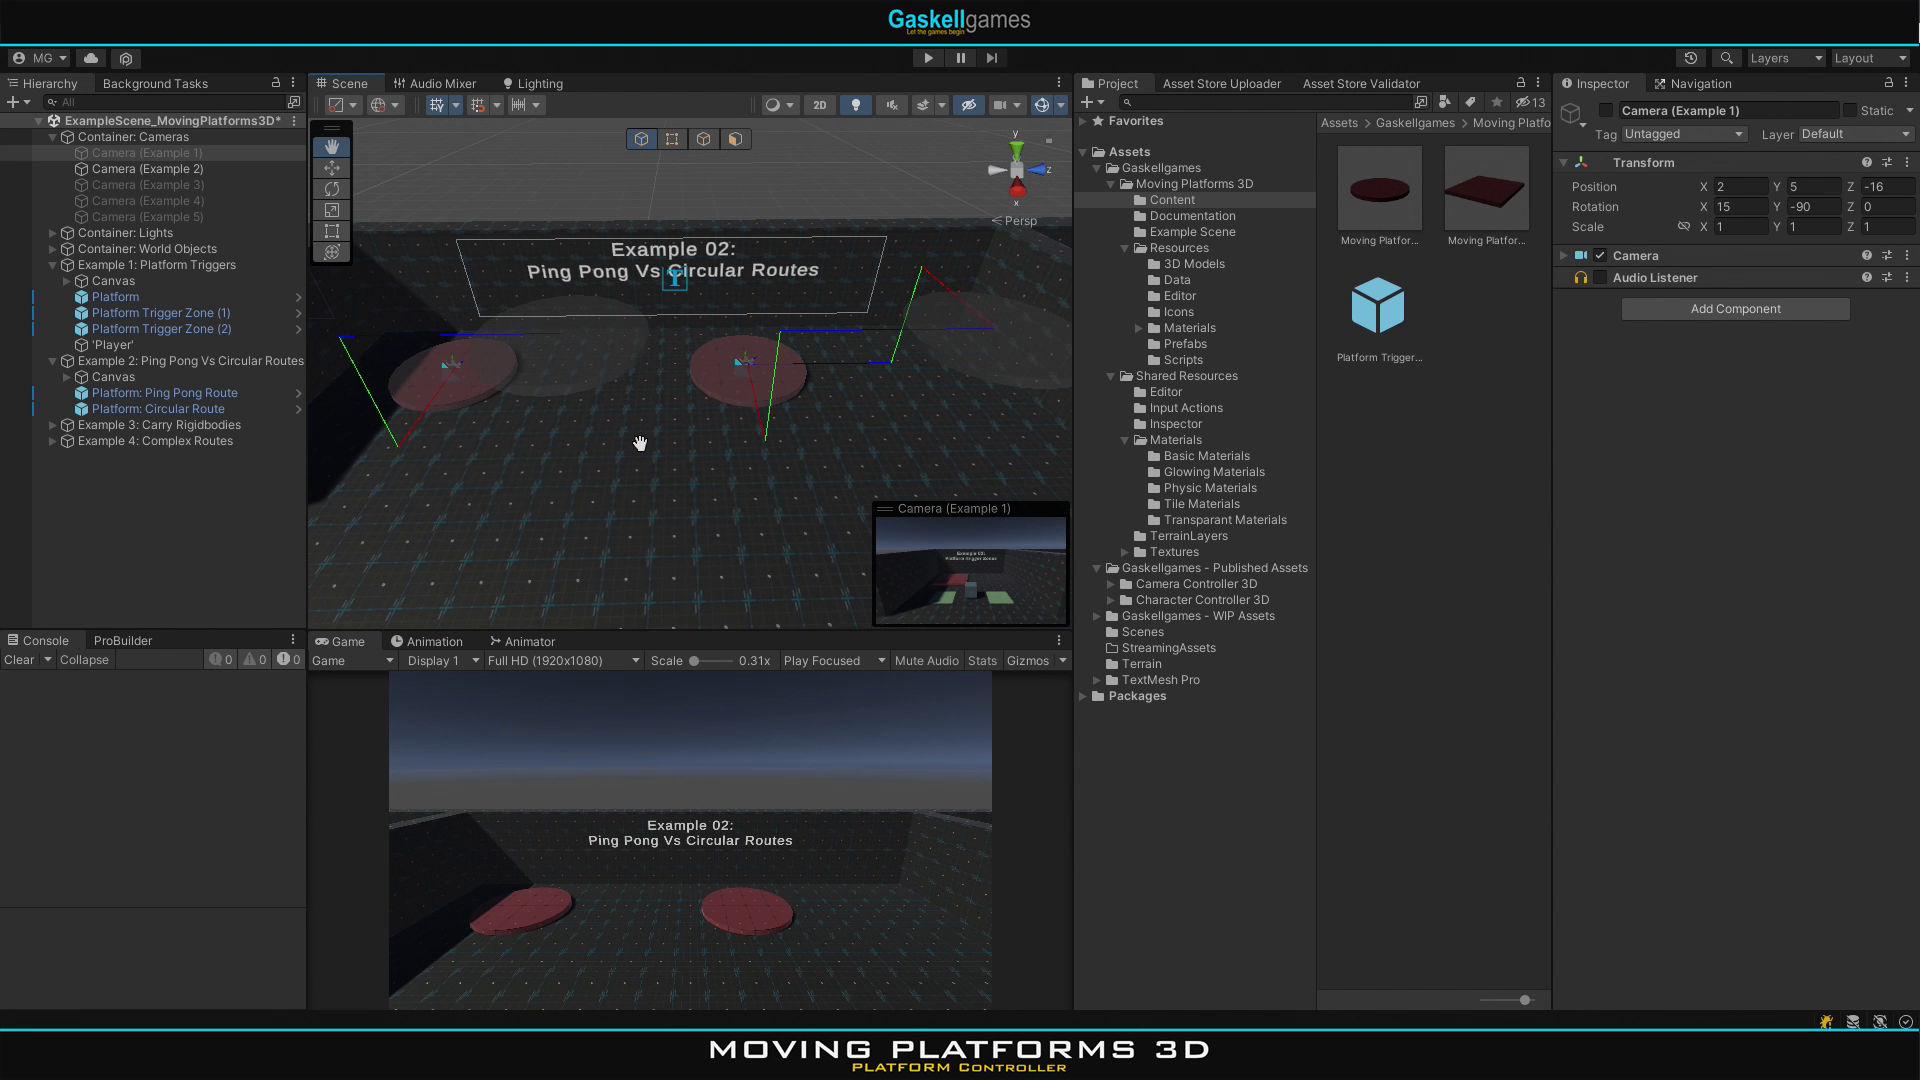Enable the Camera (Example 1) active checkbox
1920x1080 pixels.
pos(1606,110)
